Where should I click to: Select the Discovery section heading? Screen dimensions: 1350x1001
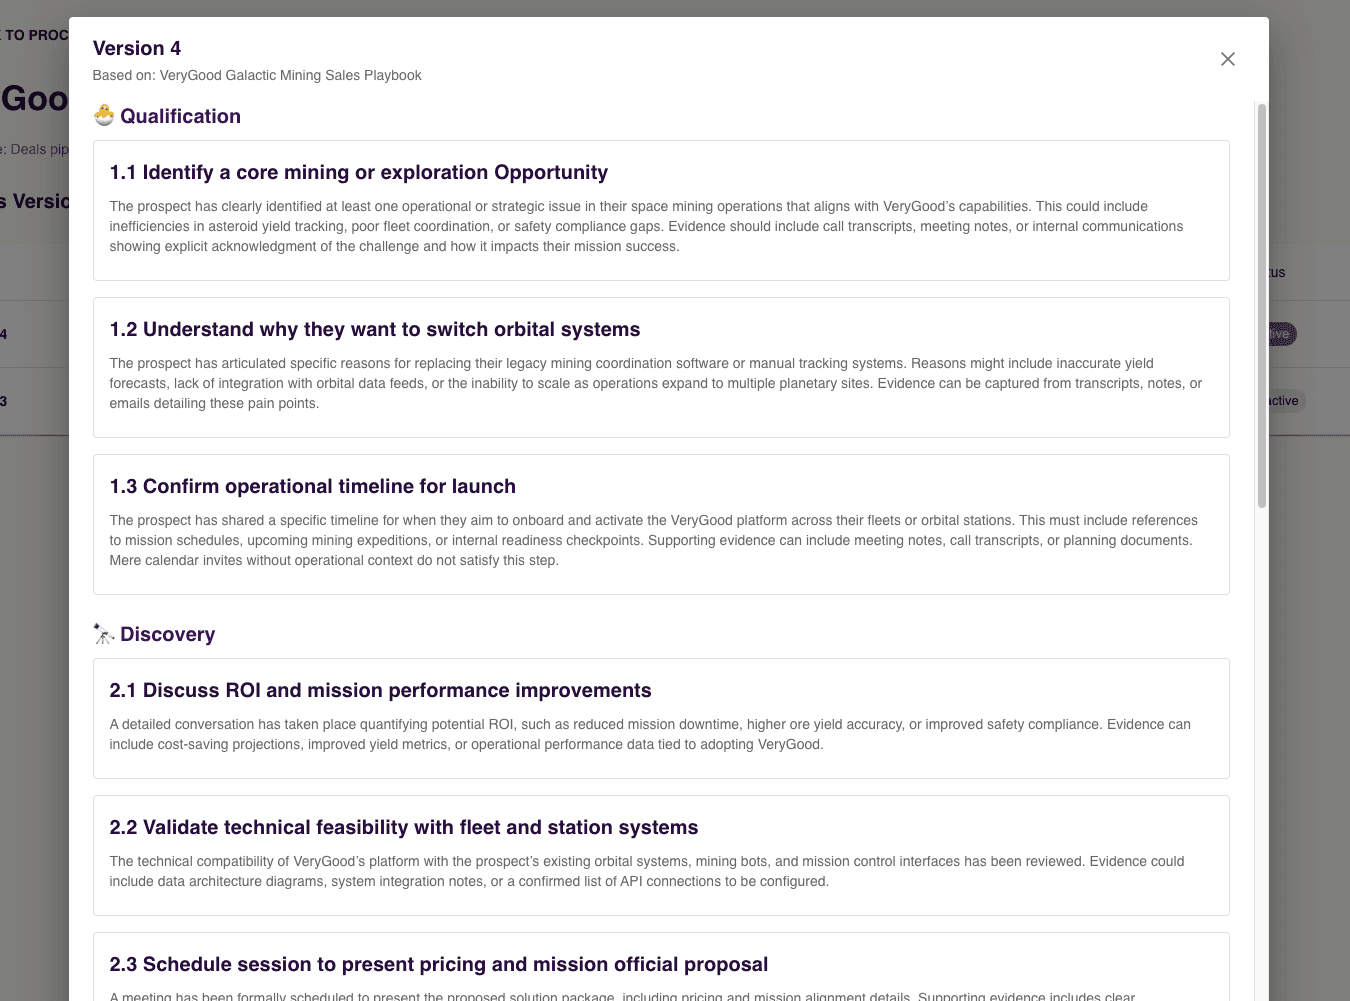coord(168,634)
